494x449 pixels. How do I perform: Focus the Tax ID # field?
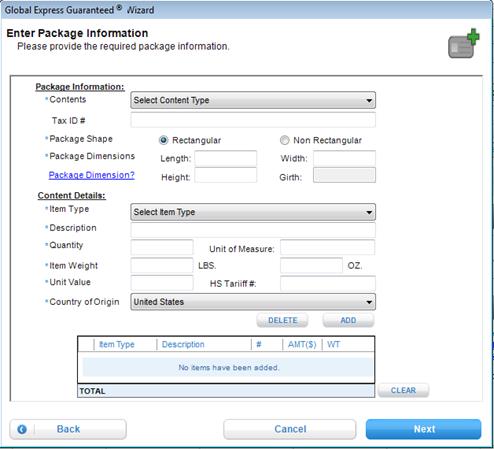pos(253,120)
